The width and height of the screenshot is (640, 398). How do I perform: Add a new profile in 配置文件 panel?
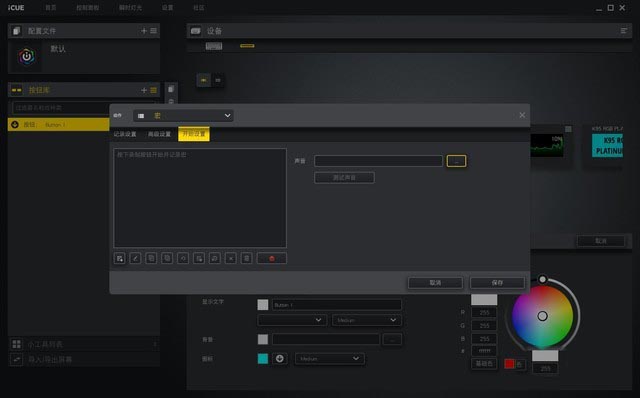coord(144,31)
